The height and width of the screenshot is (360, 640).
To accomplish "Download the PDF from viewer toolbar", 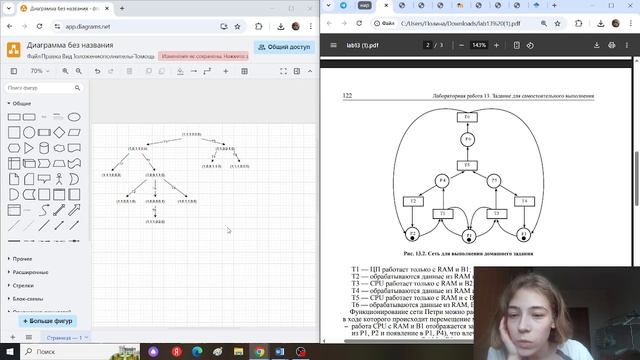I will click(596, 45).
